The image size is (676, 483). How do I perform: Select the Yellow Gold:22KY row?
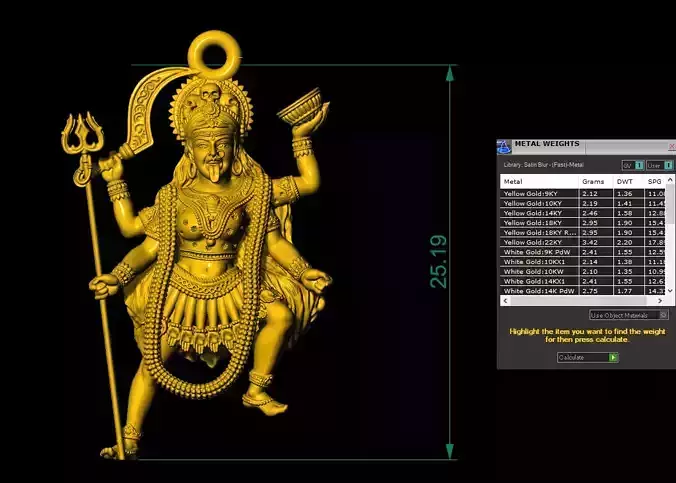coord(583,242)
